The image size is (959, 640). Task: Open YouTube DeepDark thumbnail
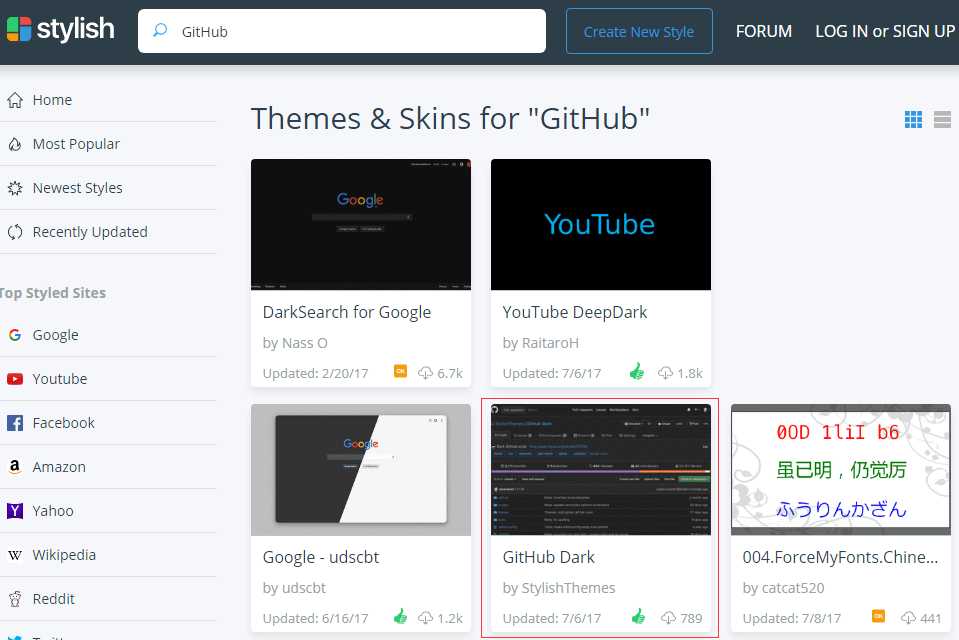pyautogui.click(x=601, y=225)
